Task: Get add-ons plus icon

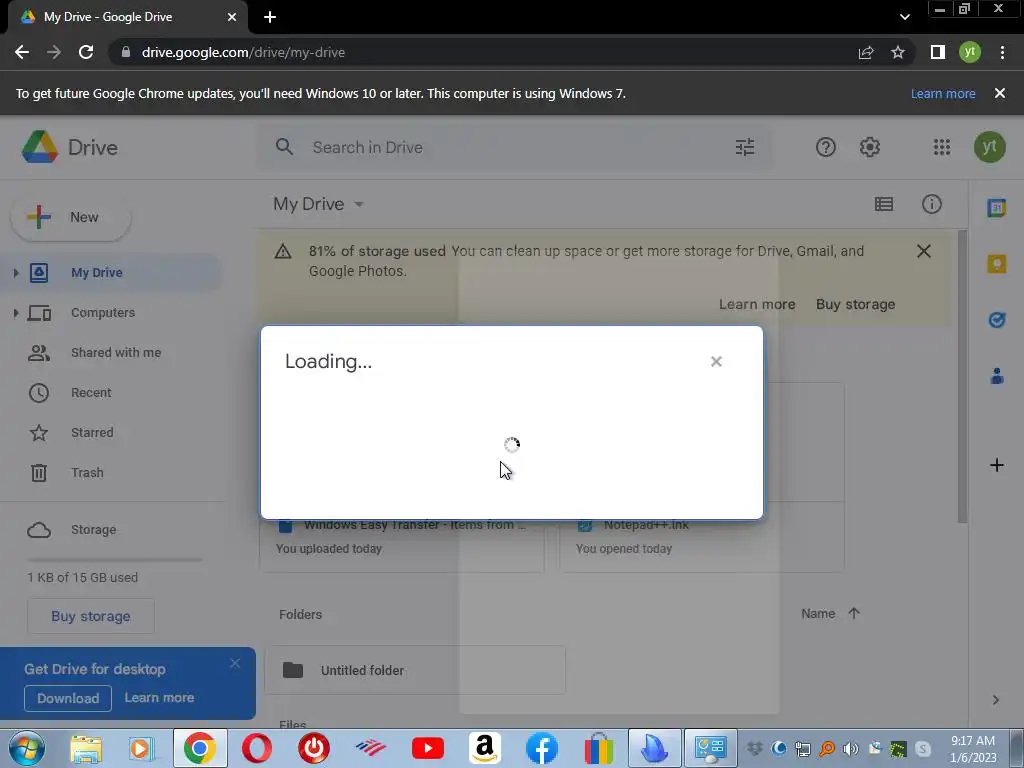Action: [997, 465]
